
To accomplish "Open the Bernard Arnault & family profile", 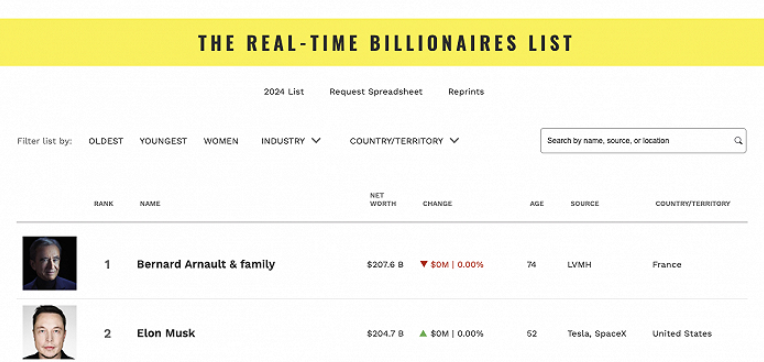I will [206, 264].
